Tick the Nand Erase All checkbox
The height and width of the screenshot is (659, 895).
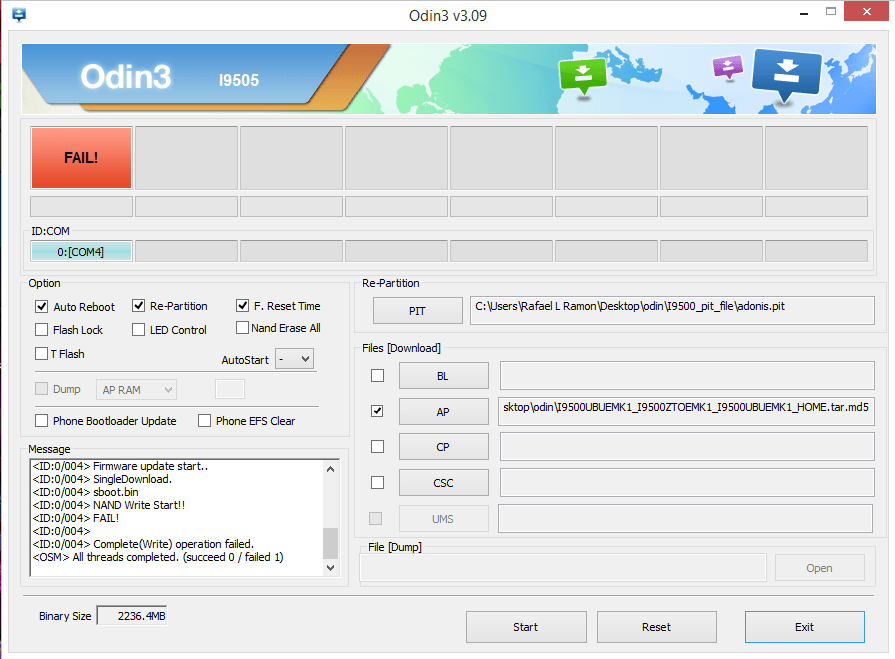[243, 328]
